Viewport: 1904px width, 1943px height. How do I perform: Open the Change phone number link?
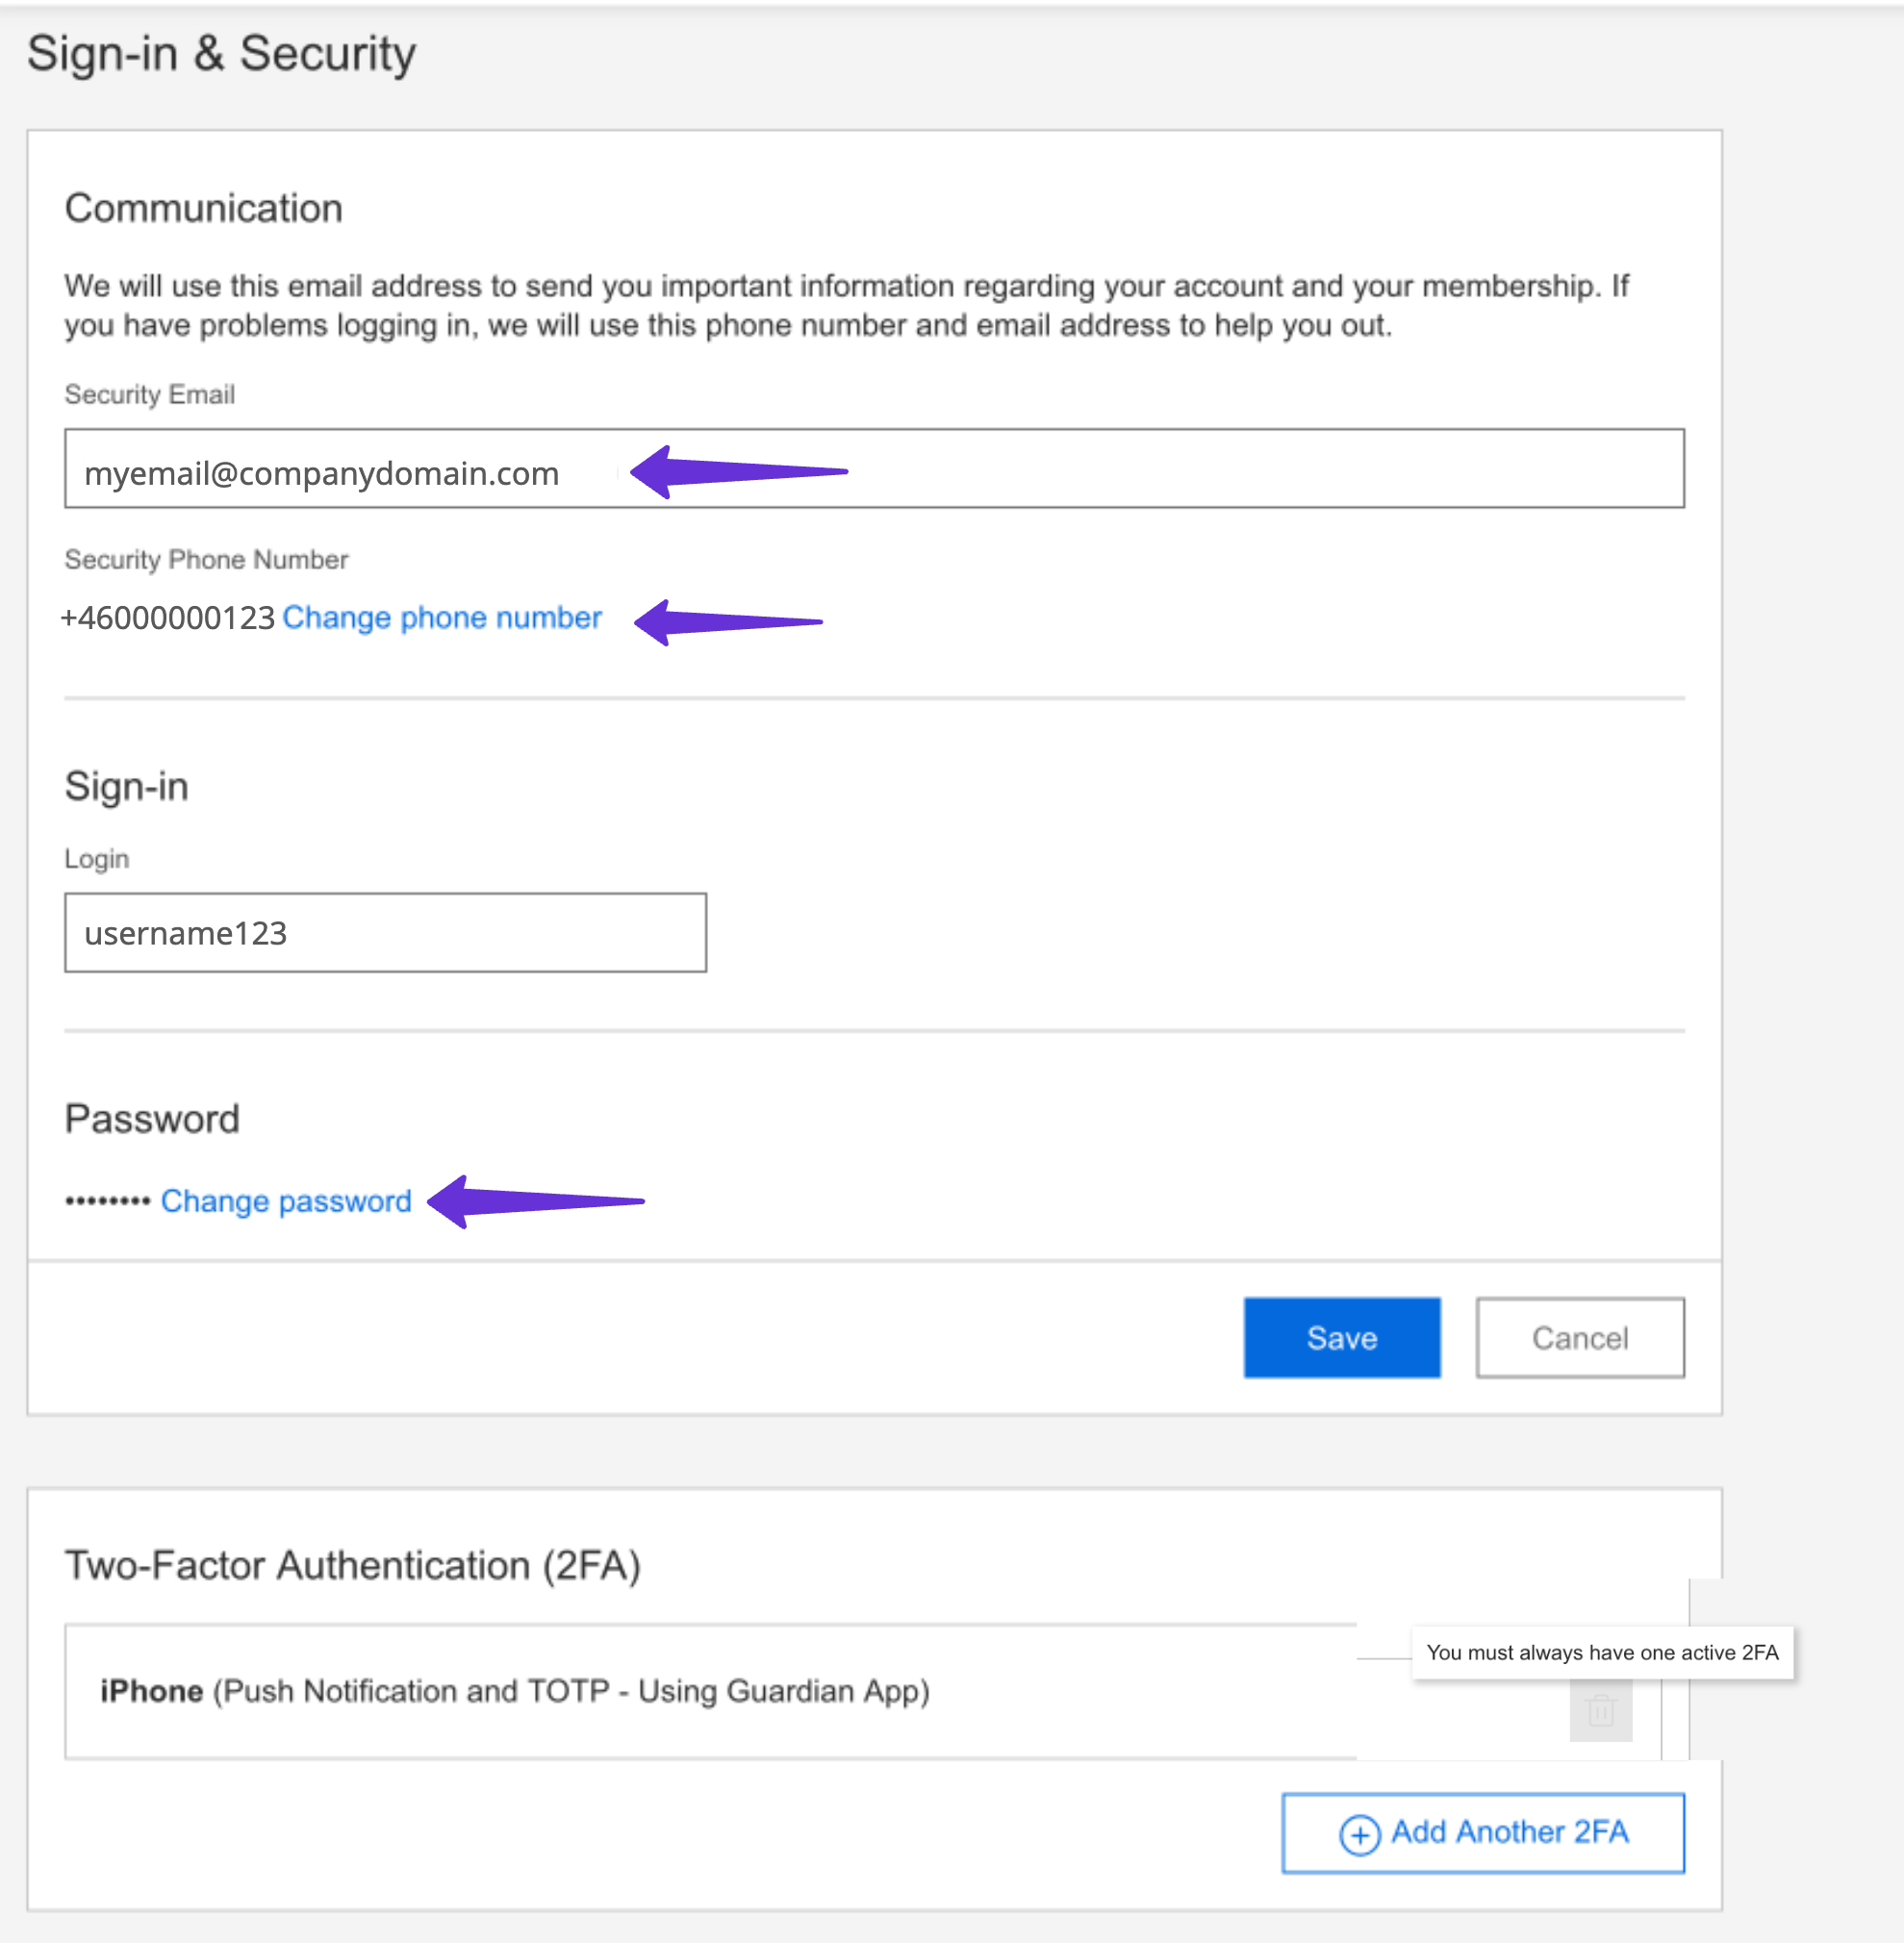(x=442, y=618)
